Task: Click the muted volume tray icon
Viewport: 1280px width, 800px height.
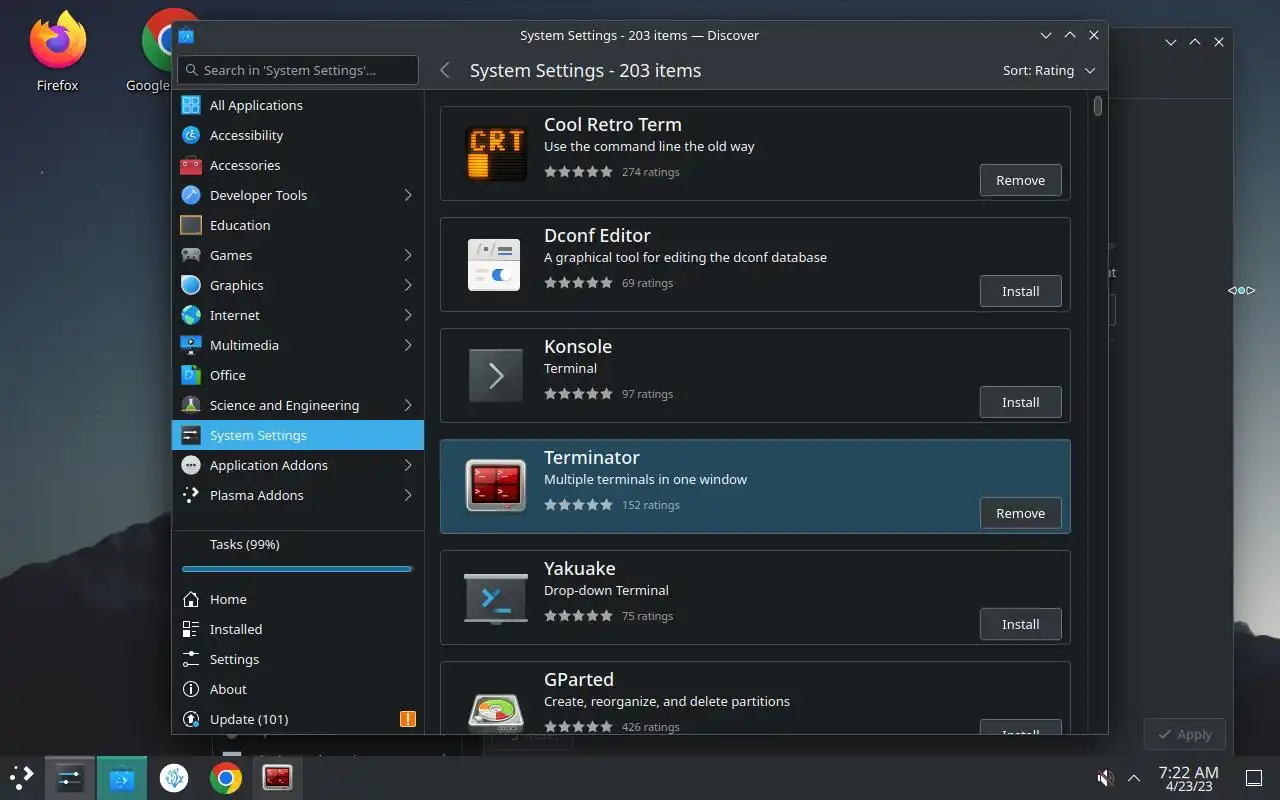Action: tap(1105, 778)
